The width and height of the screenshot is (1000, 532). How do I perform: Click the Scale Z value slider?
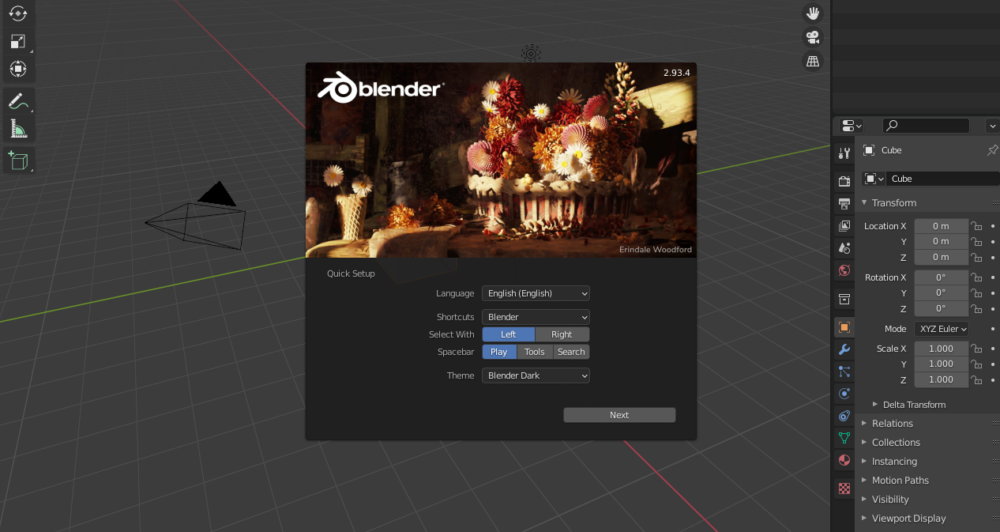[x=941, y=380]
